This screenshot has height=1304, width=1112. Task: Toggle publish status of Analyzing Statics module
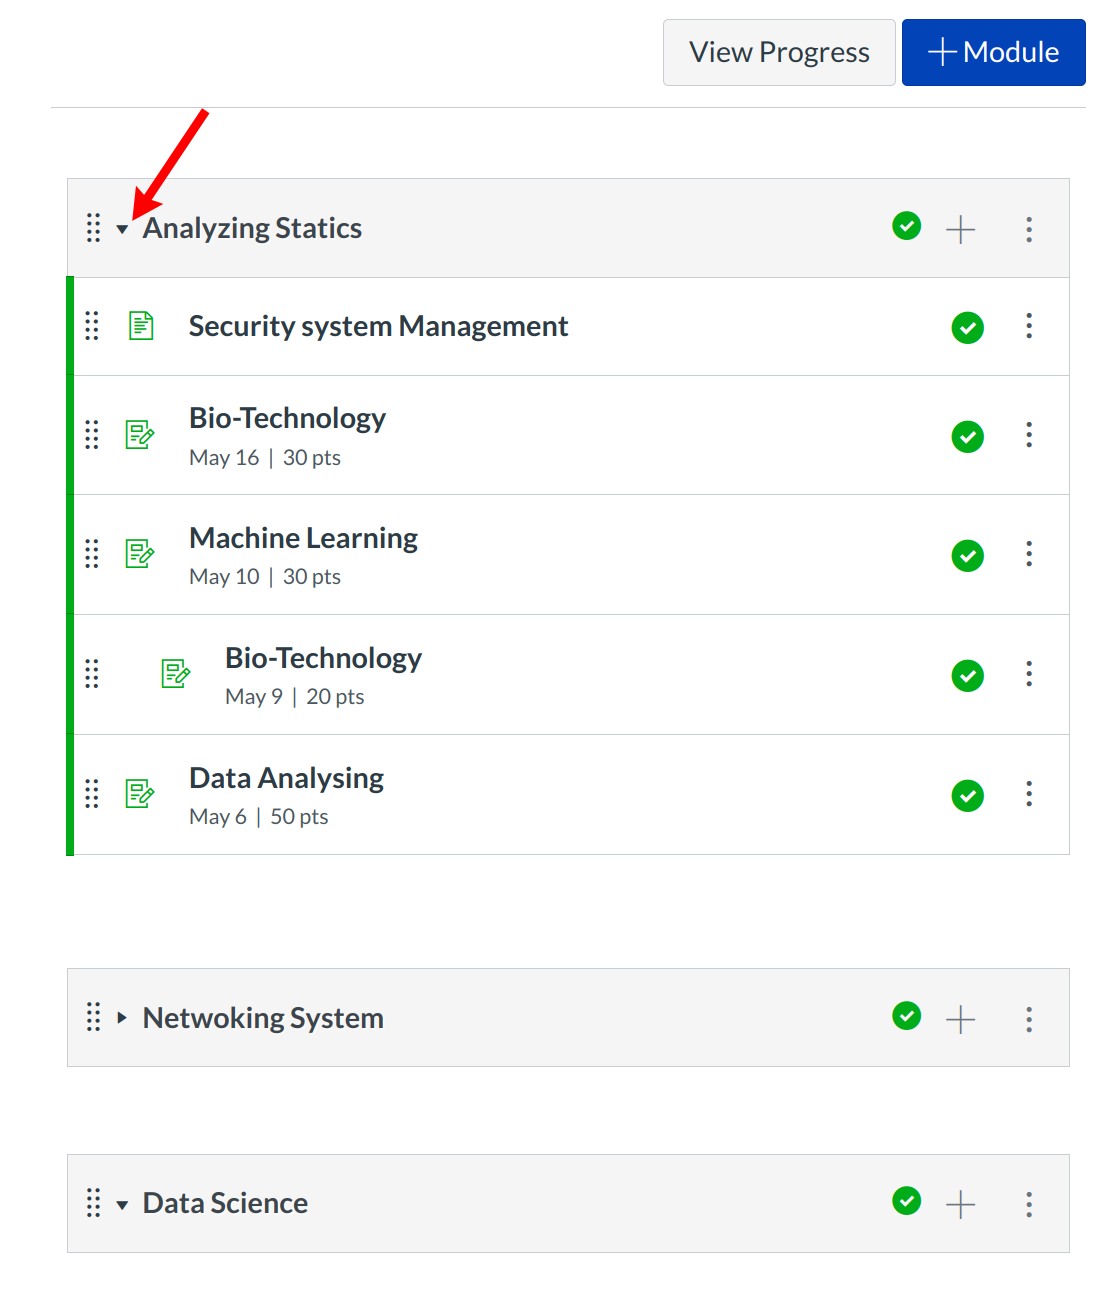(x=906, y=227)
